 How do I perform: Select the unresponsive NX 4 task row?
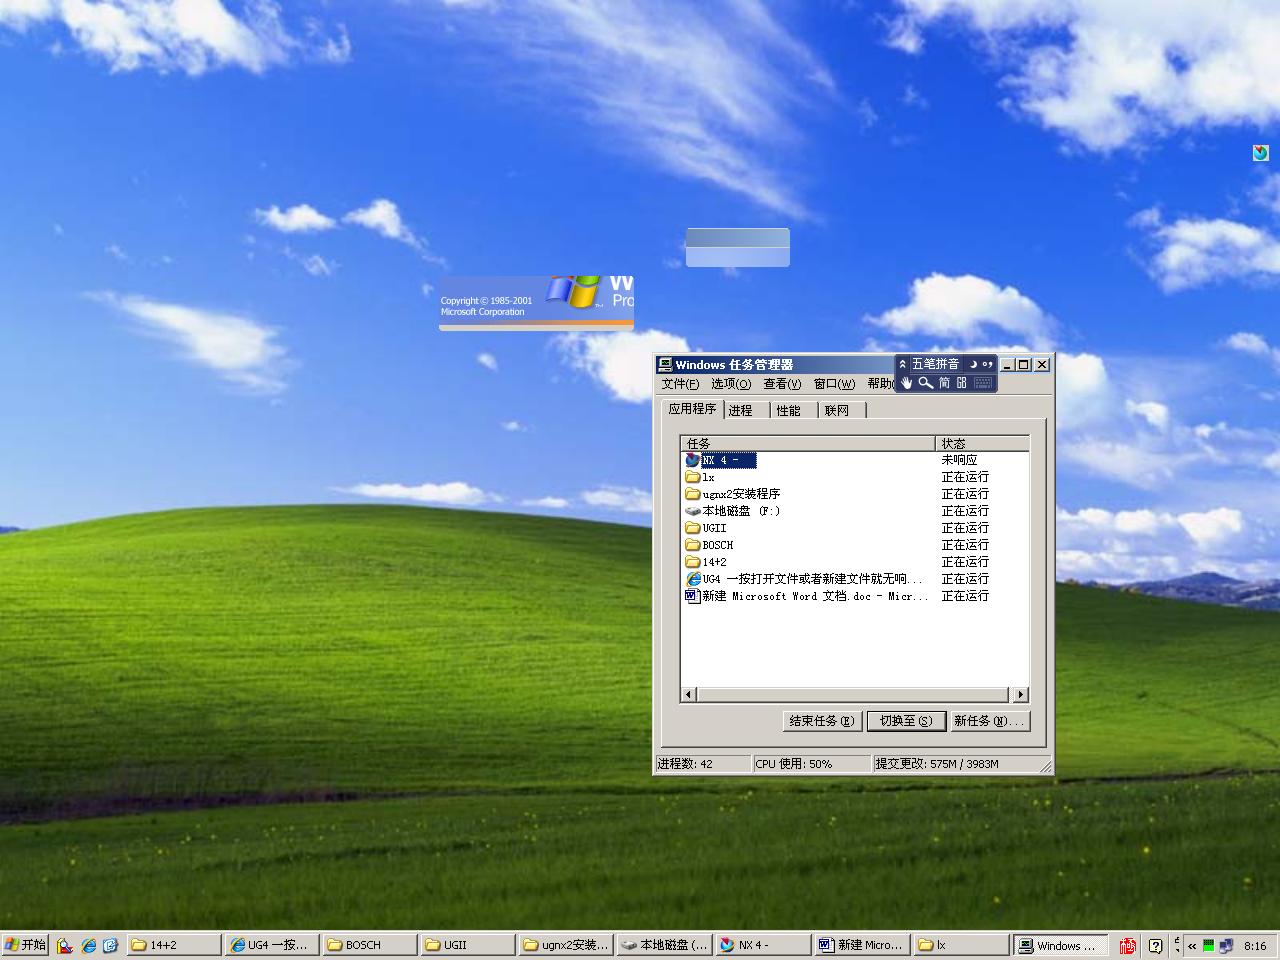[855, 460]
